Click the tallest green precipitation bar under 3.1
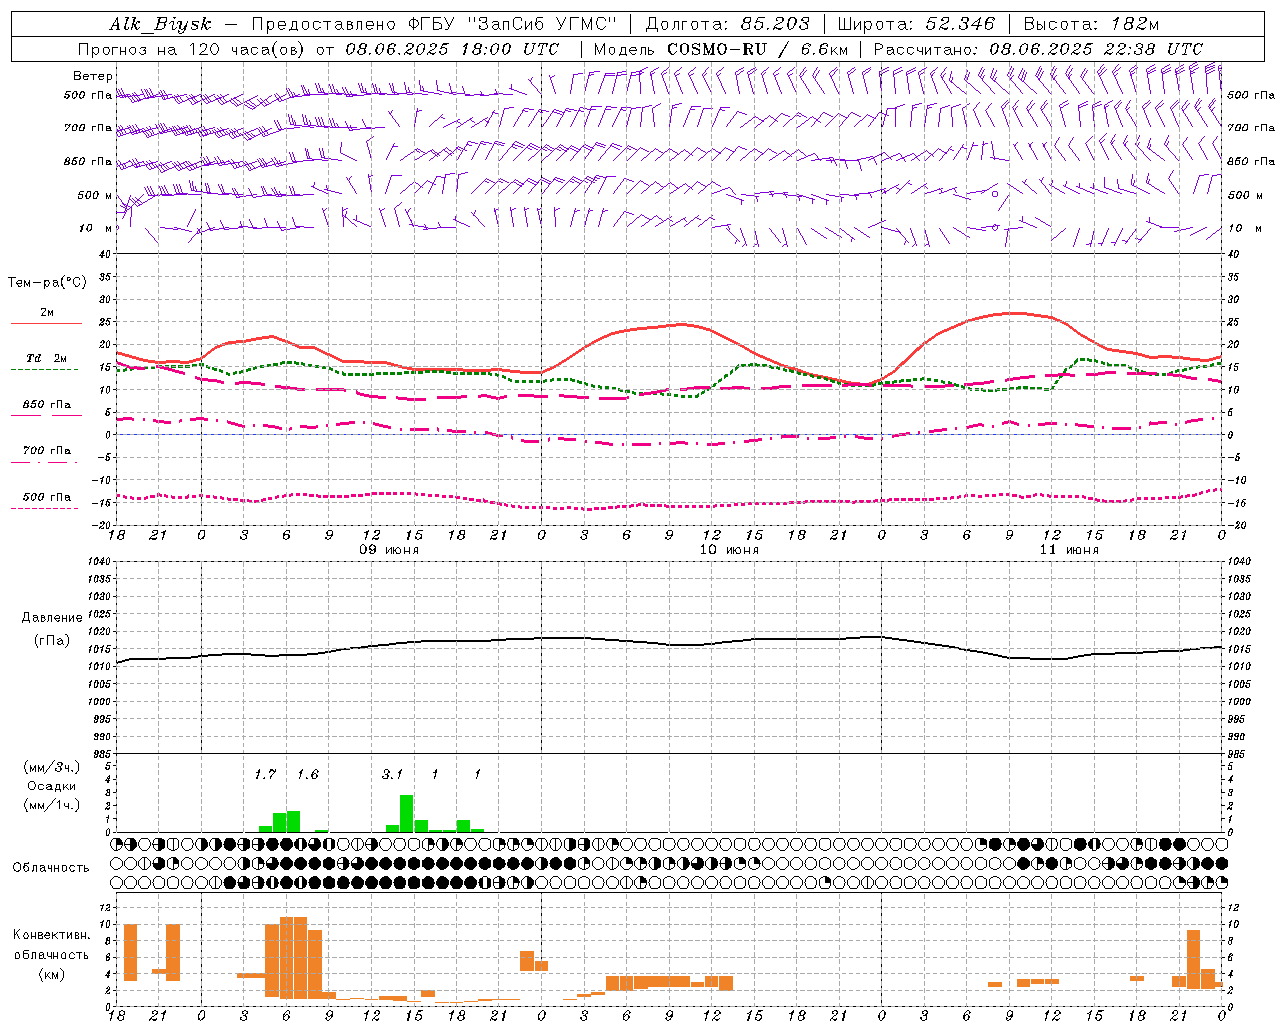Image resolution: width=1280 pixels, height=1024 pixels. (x=407, y=814)
